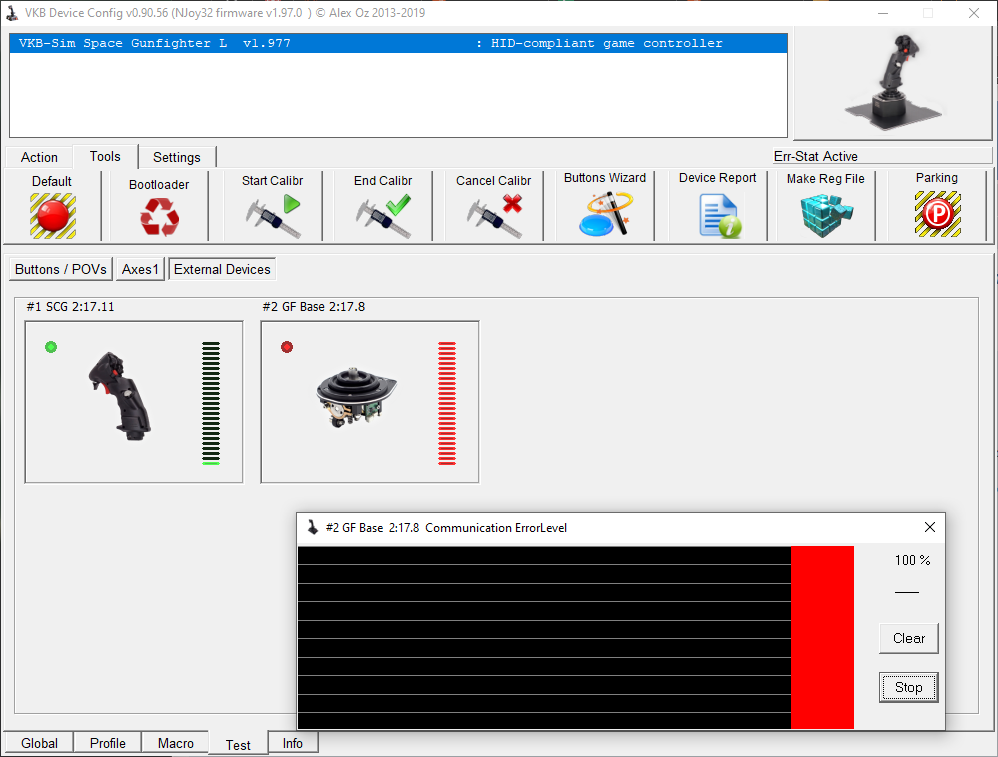
Task: Open the Axes1 tab
Action: (x=140, y=269)
